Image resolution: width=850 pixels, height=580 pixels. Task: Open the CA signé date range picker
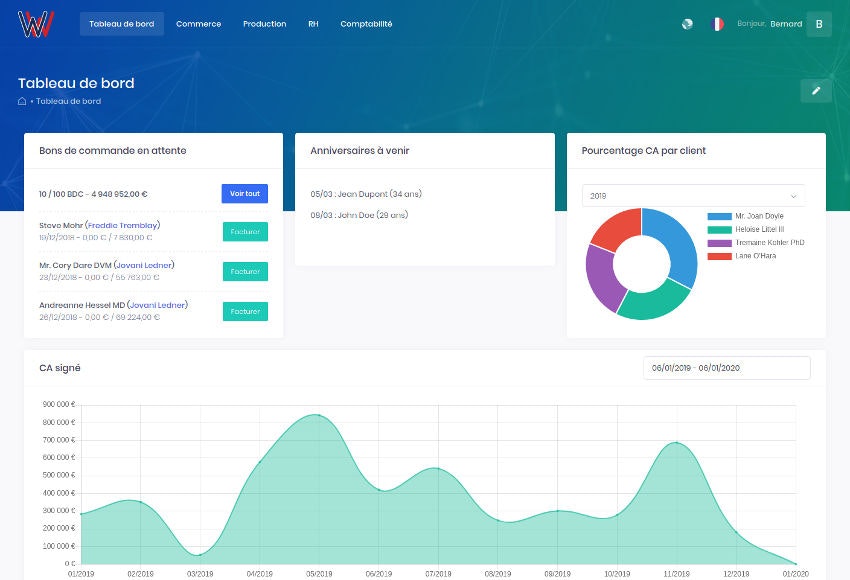(726, 367)
